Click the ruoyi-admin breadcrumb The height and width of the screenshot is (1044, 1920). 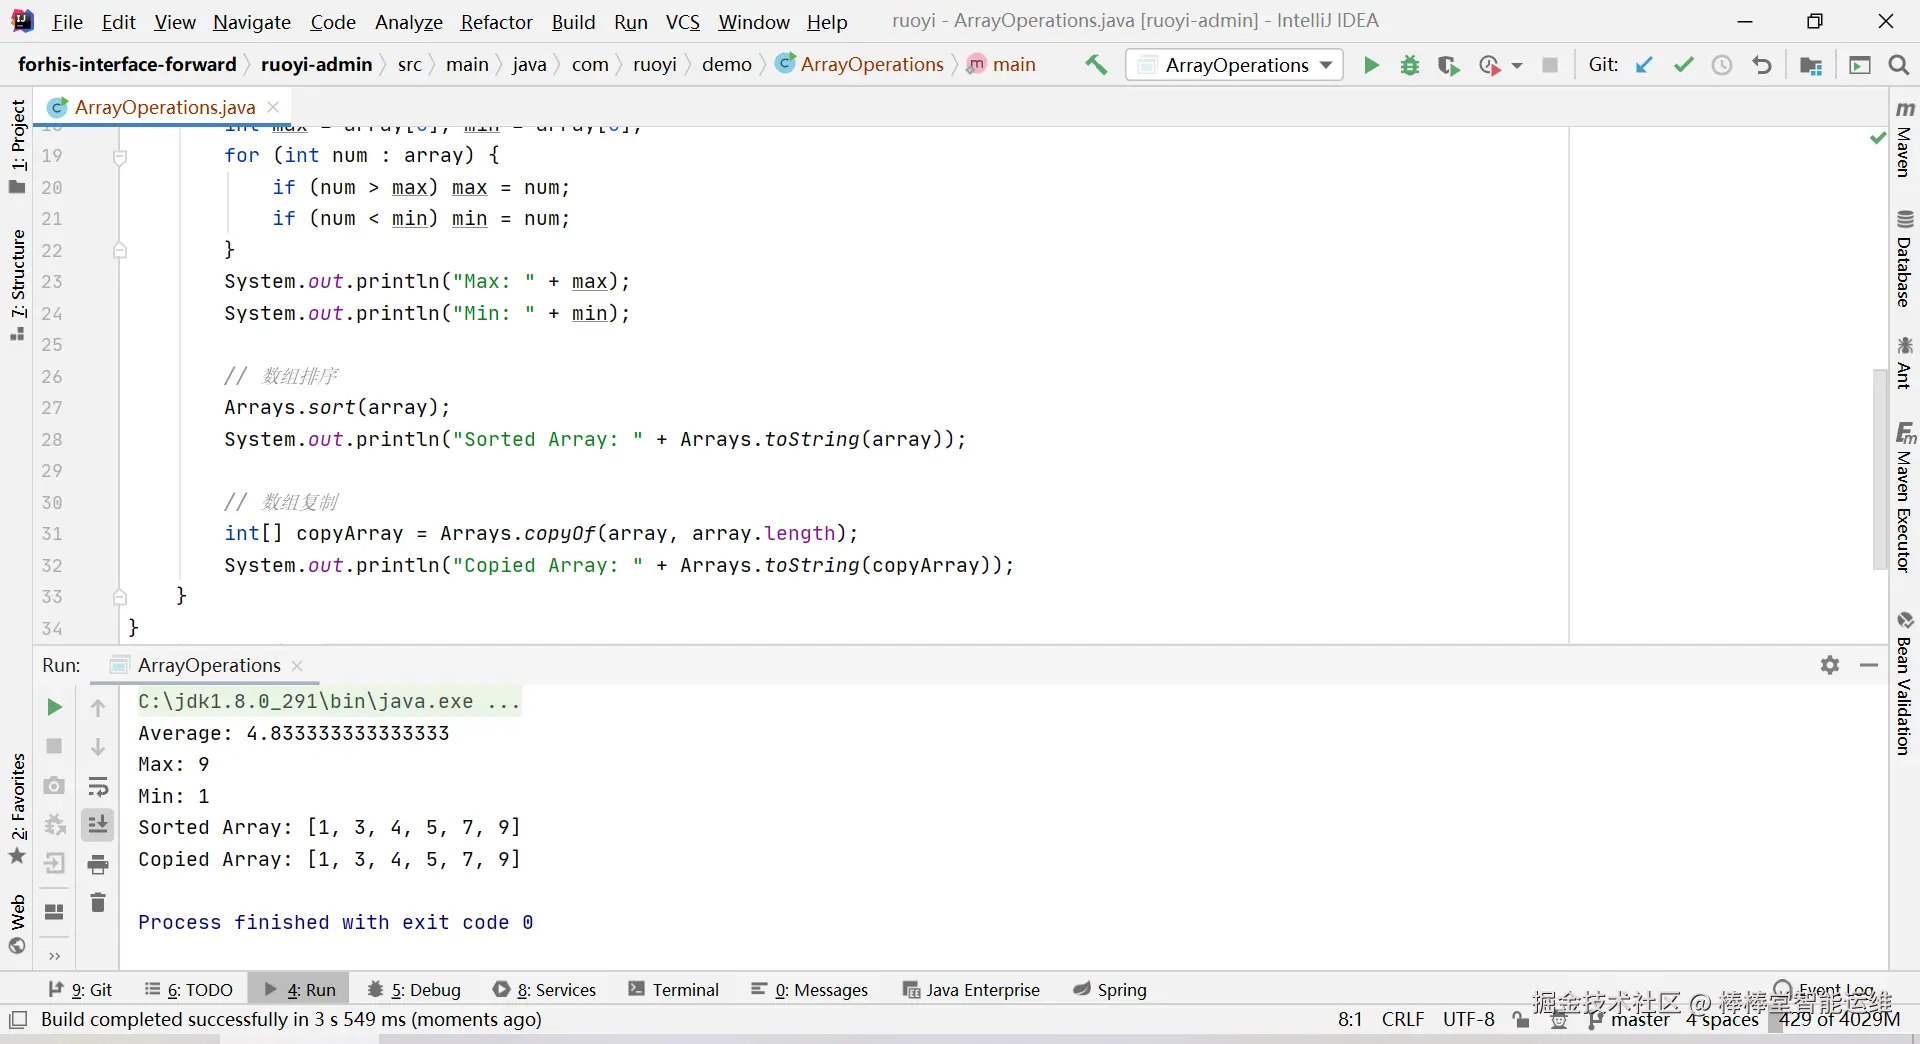tap(316, 64)
